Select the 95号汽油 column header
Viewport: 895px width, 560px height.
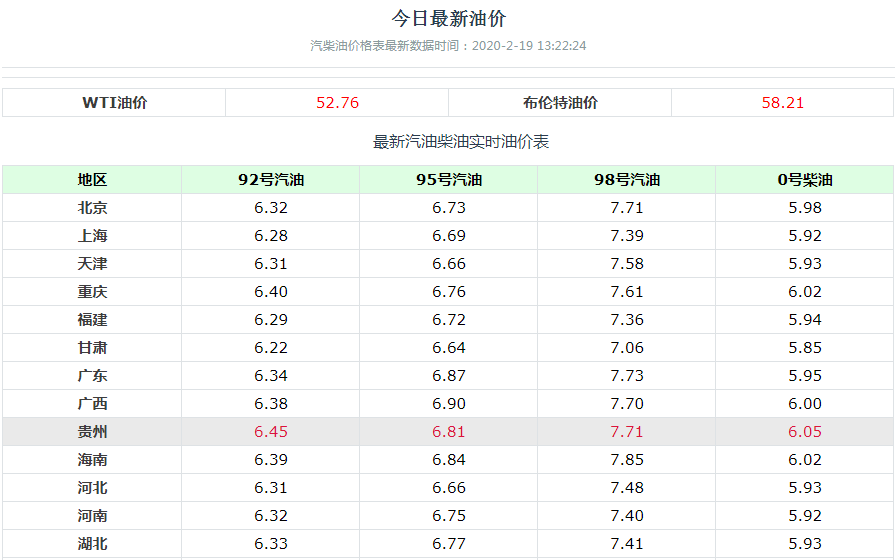448,180
